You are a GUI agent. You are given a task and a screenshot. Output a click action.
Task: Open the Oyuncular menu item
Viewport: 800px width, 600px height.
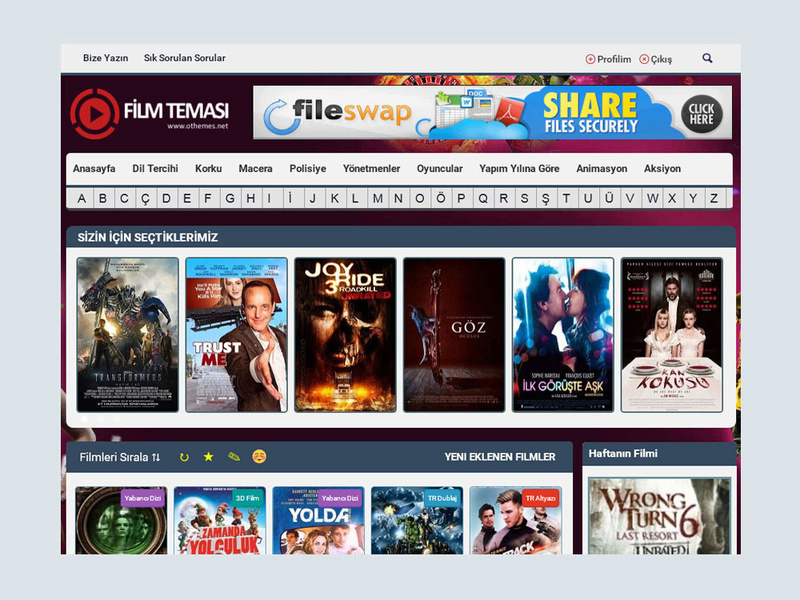tap(440, 168)
